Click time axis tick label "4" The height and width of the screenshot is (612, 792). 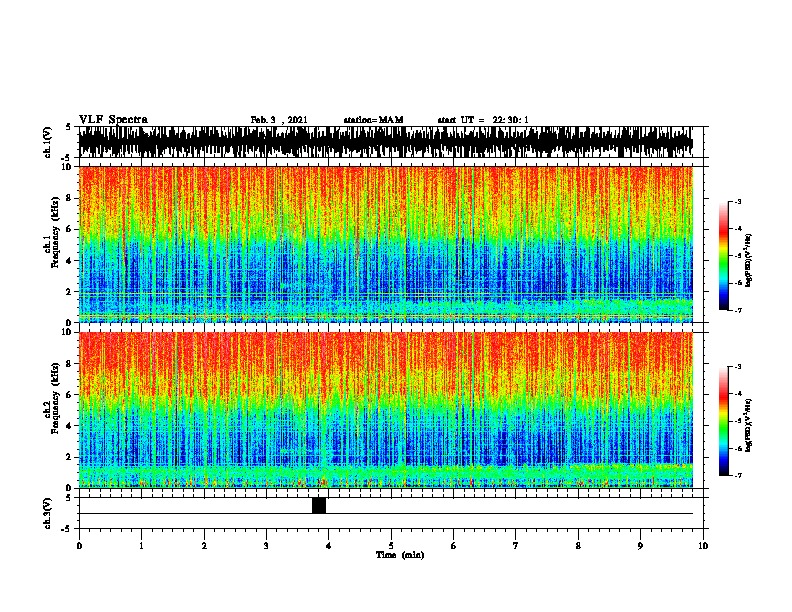click(x=329, y=546)
